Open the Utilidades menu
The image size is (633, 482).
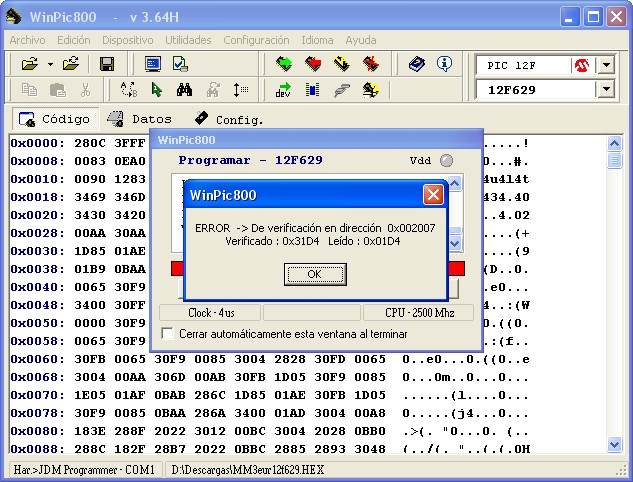point(188,40)
